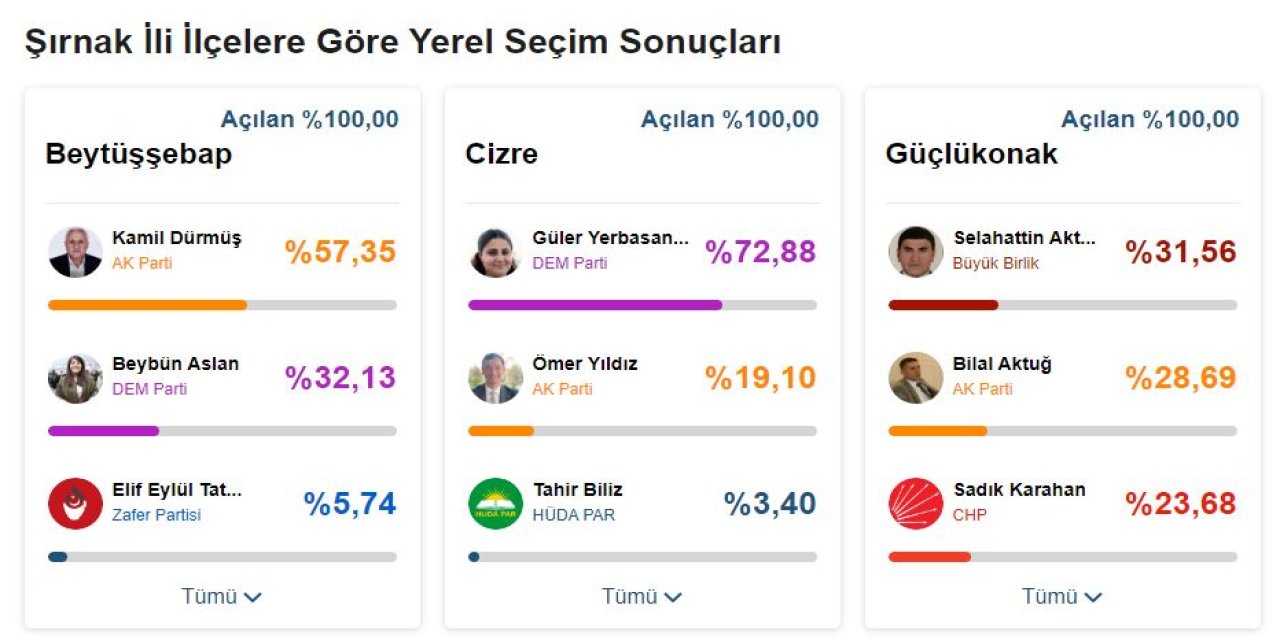This screenshot has height=640, width=1280.
Task: Click Ömer Yıldız's profile picture
Action: (x=495, y=378)
